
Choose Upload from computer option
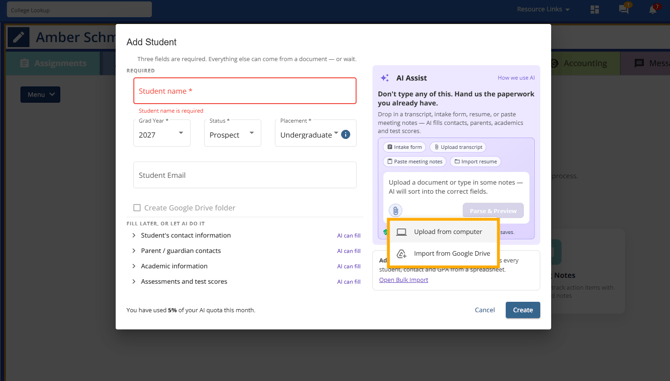click(443, 232)
